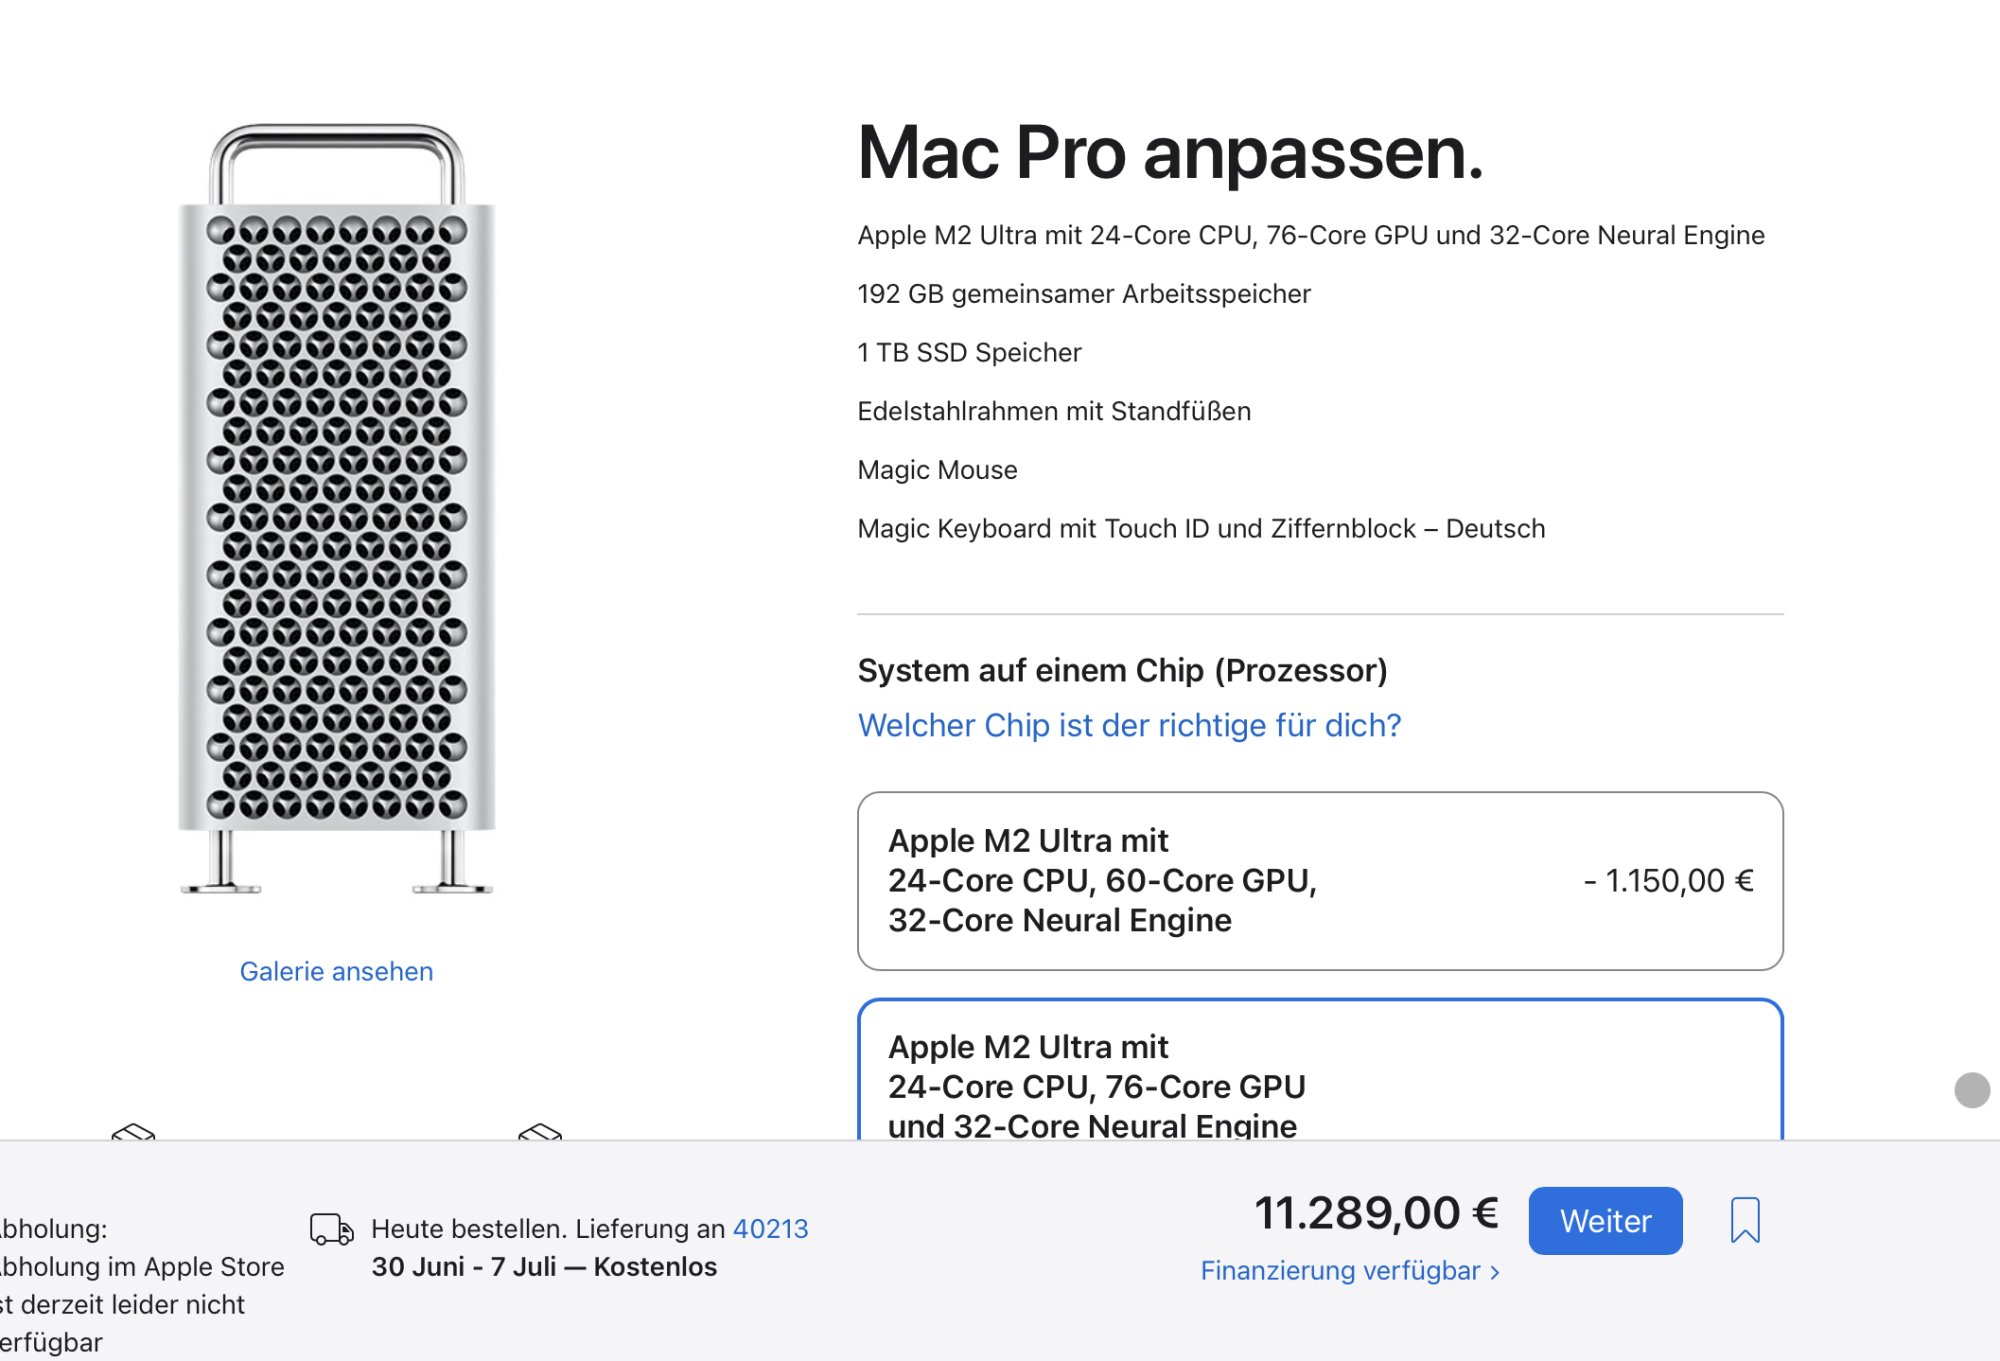Open the Finanzierung verfügbar link
The height and width of the screenshot is (1361, 2000).
click(1340, 1271)
